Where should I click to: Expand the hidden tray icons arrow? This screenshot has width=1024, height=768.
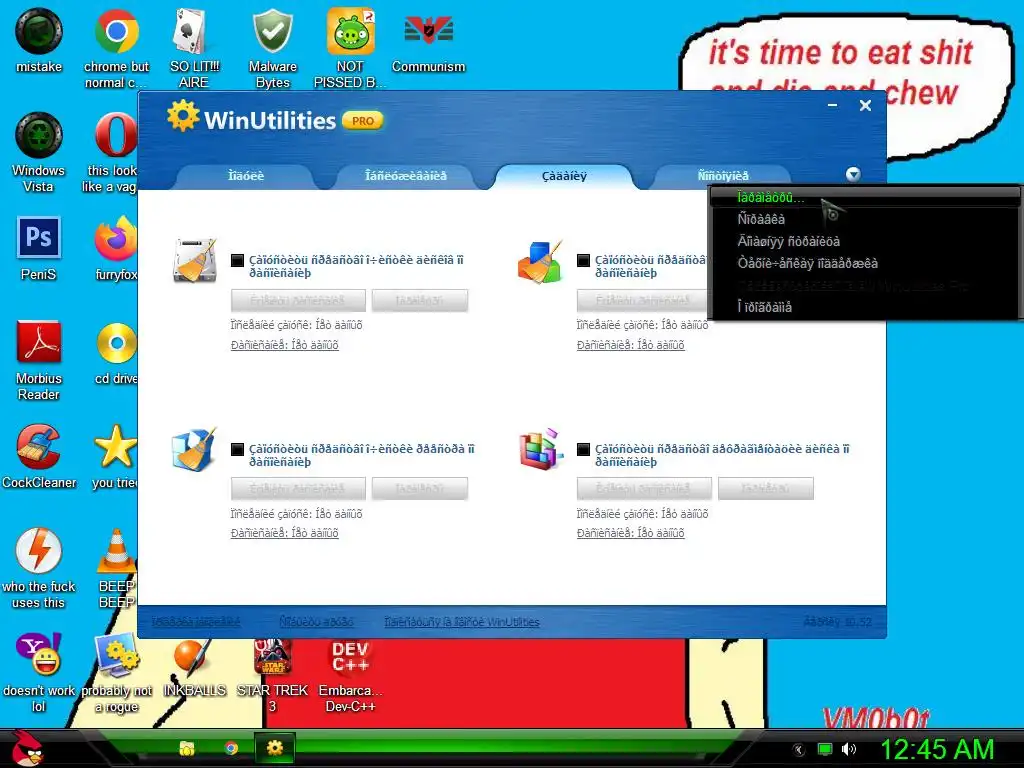pyautogui.click(x=799, y=750)
